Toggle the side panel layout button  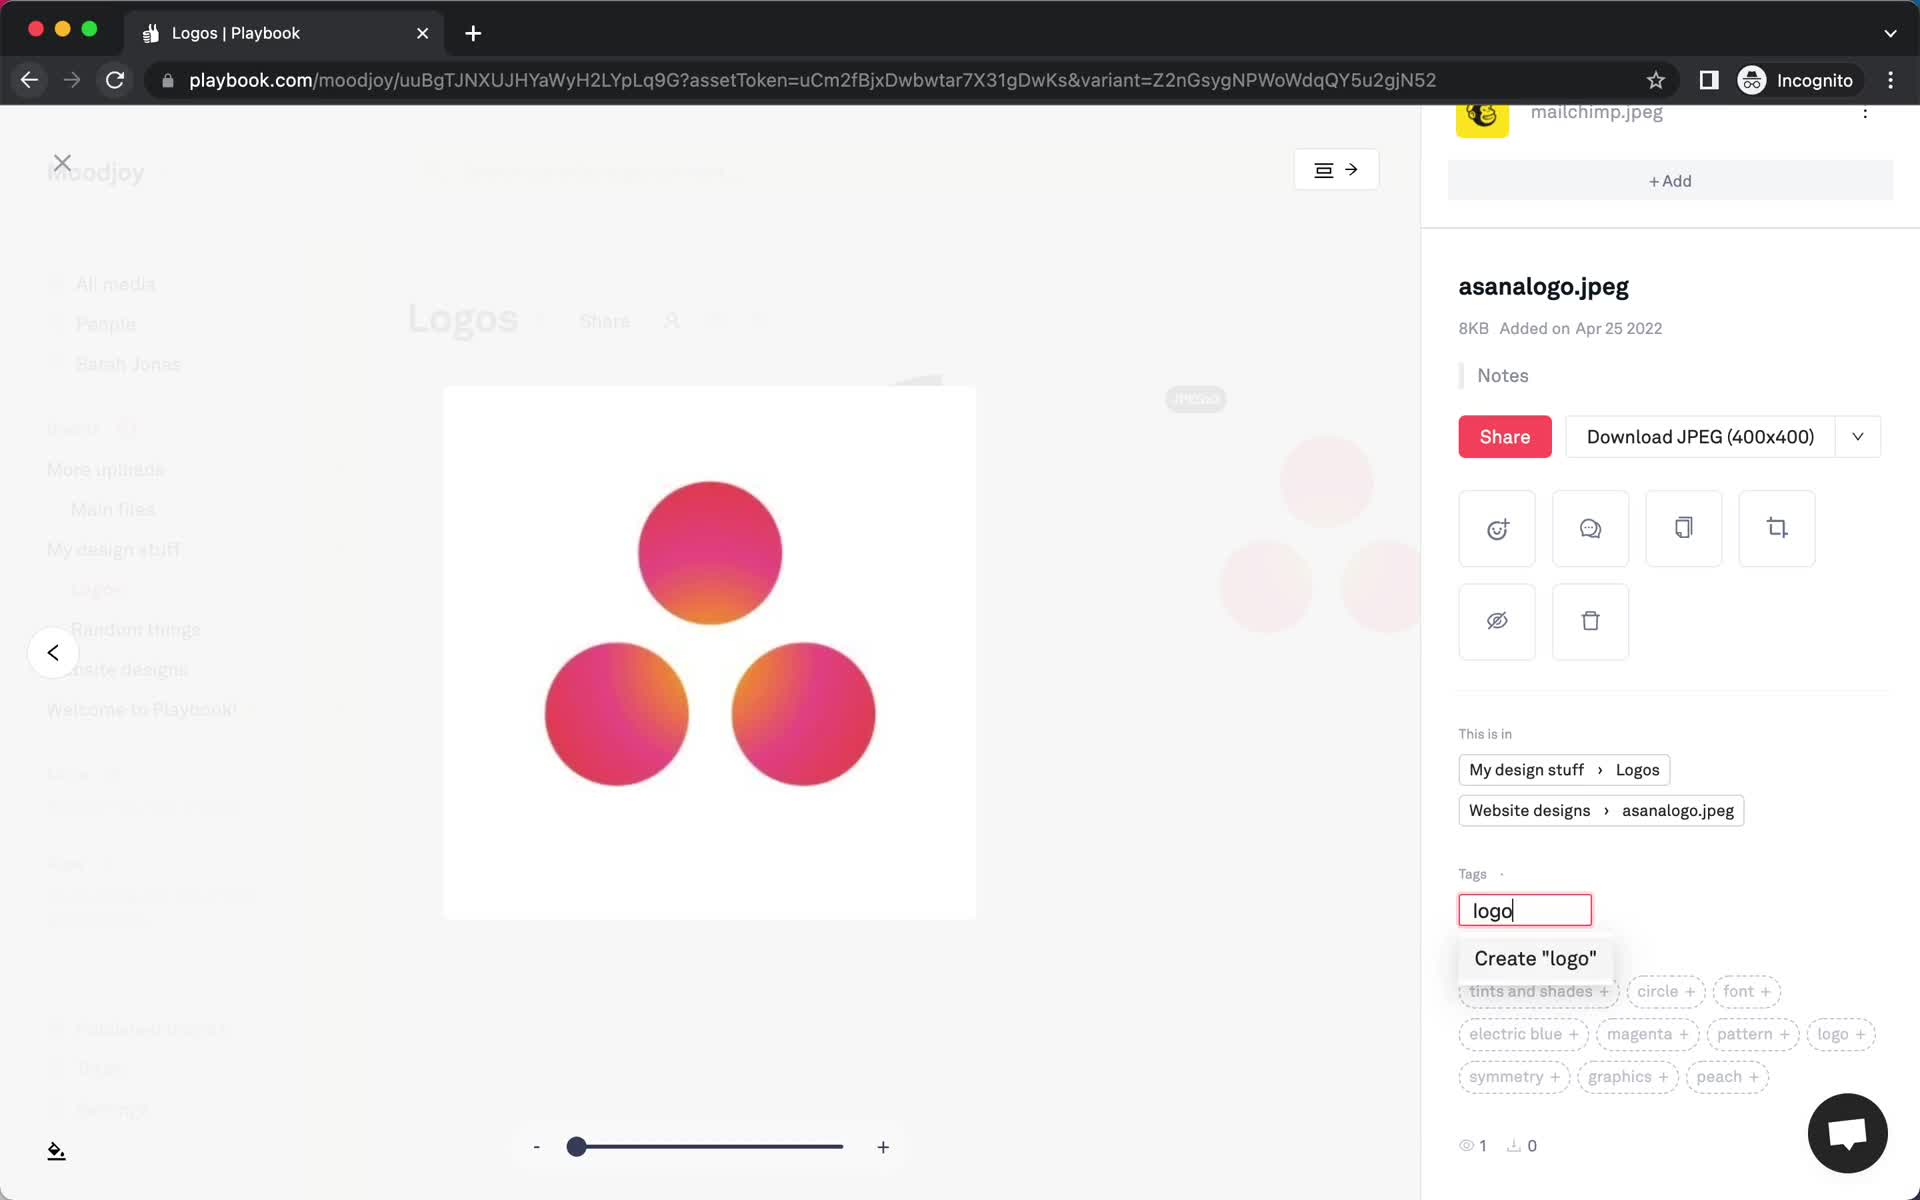(1336, 170)
